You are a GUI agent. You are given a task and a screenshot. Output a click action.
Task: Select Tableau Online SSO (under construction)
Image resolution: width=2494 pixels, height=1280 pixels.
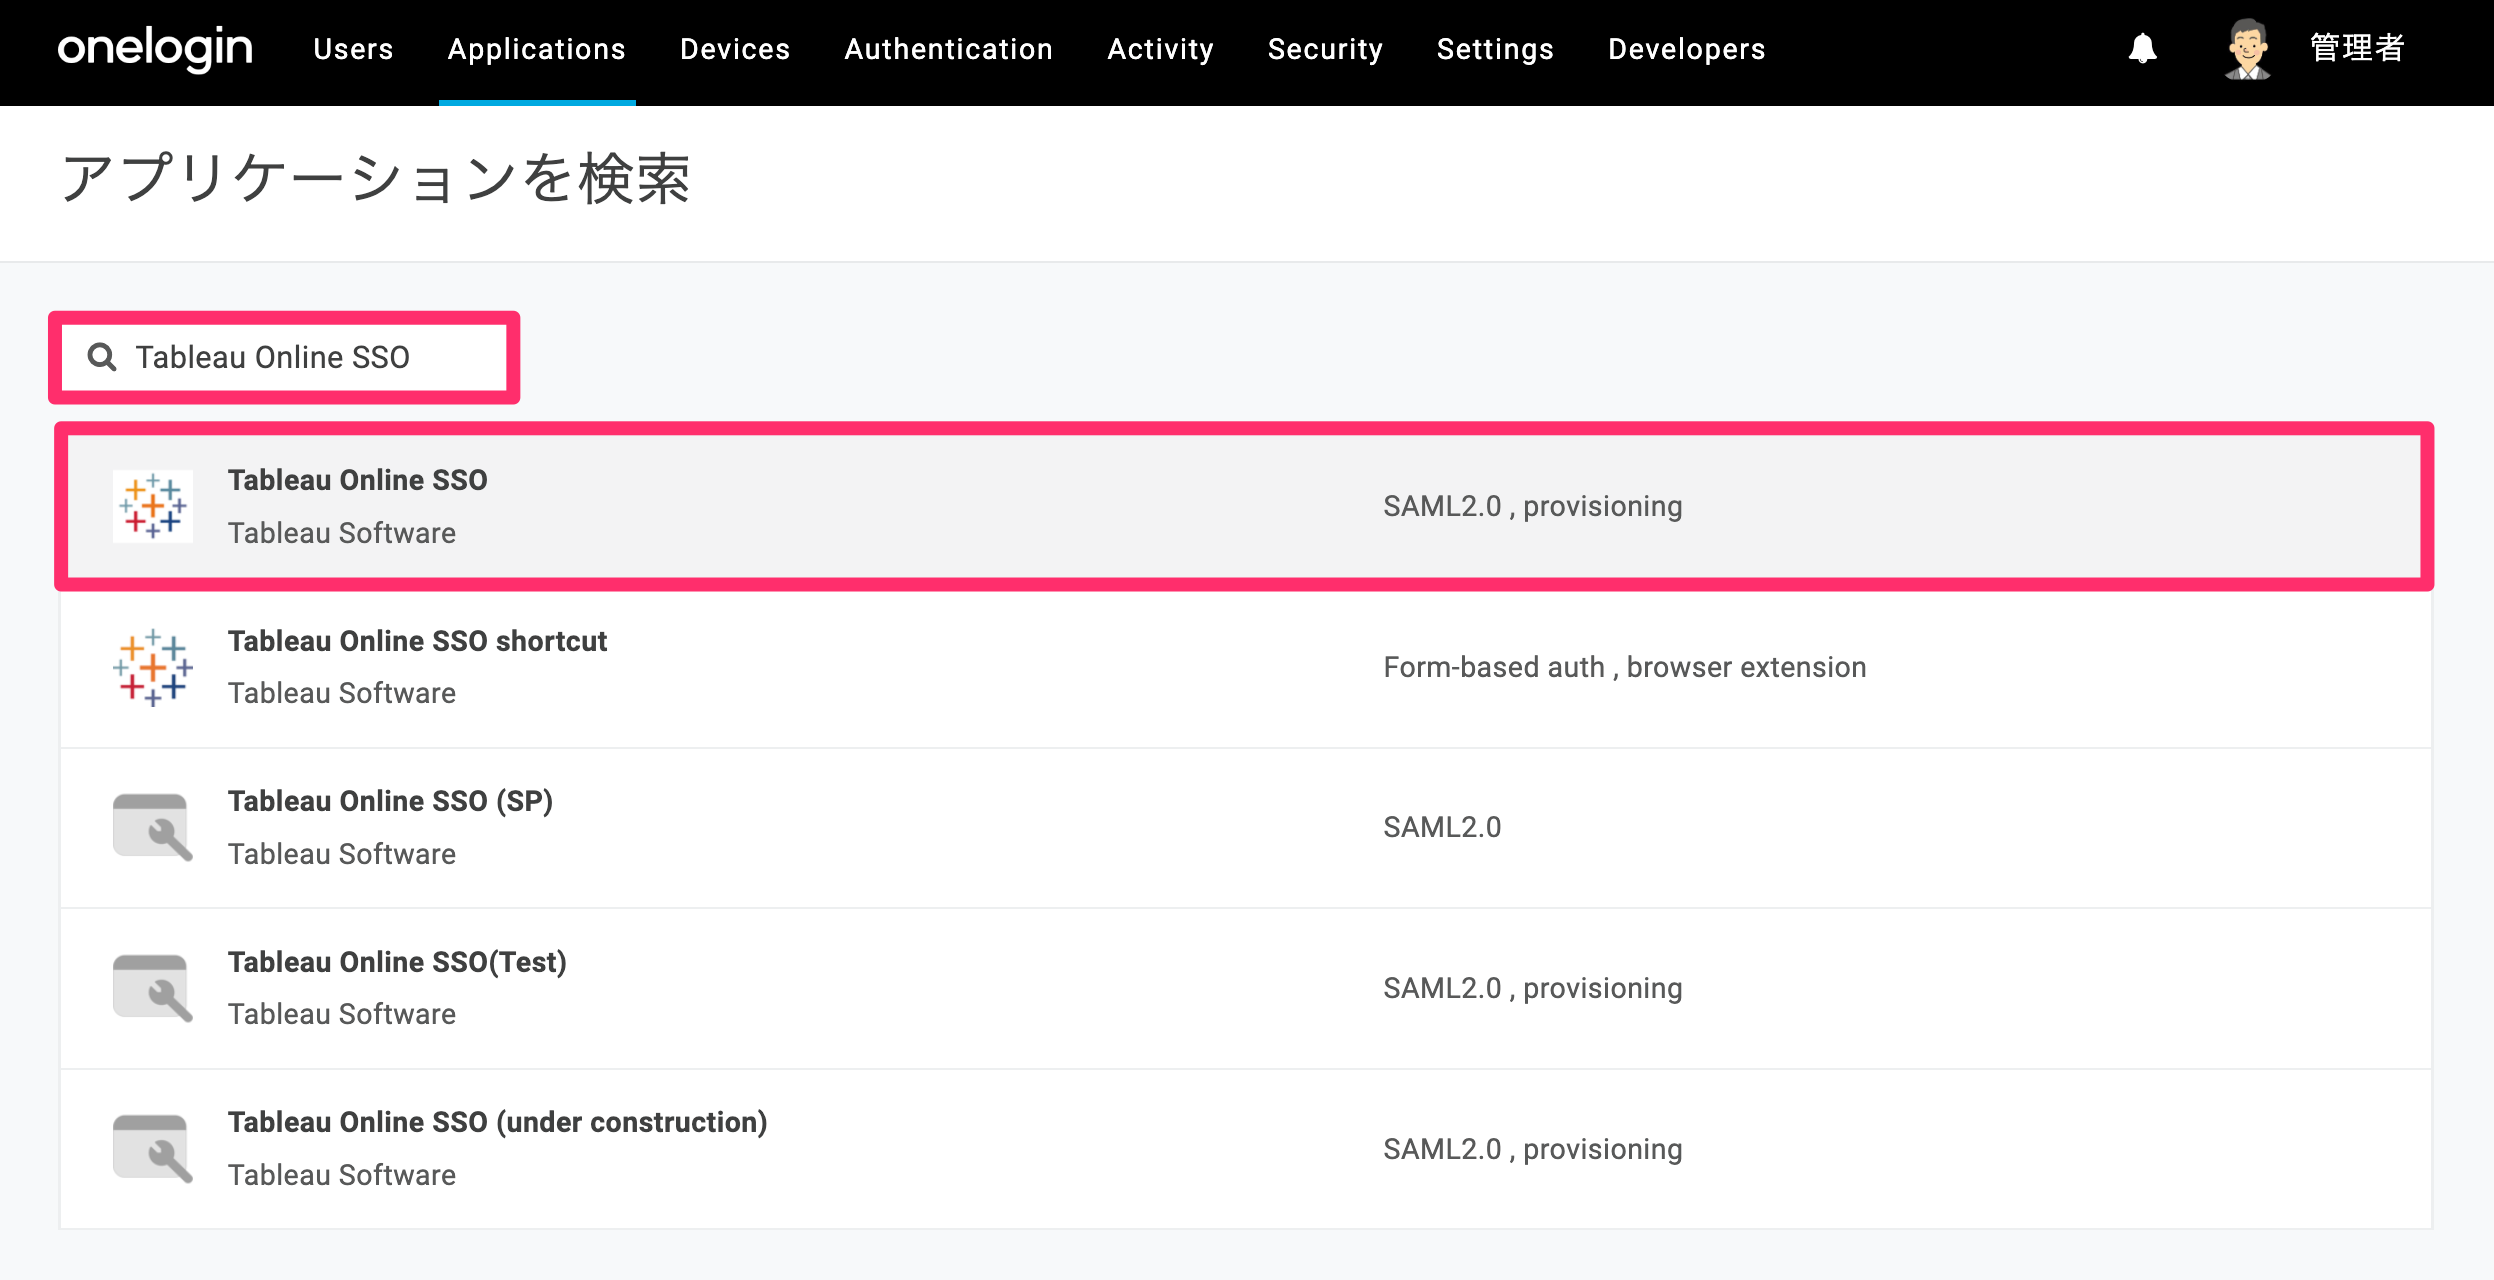[x=1245, y=1148]
